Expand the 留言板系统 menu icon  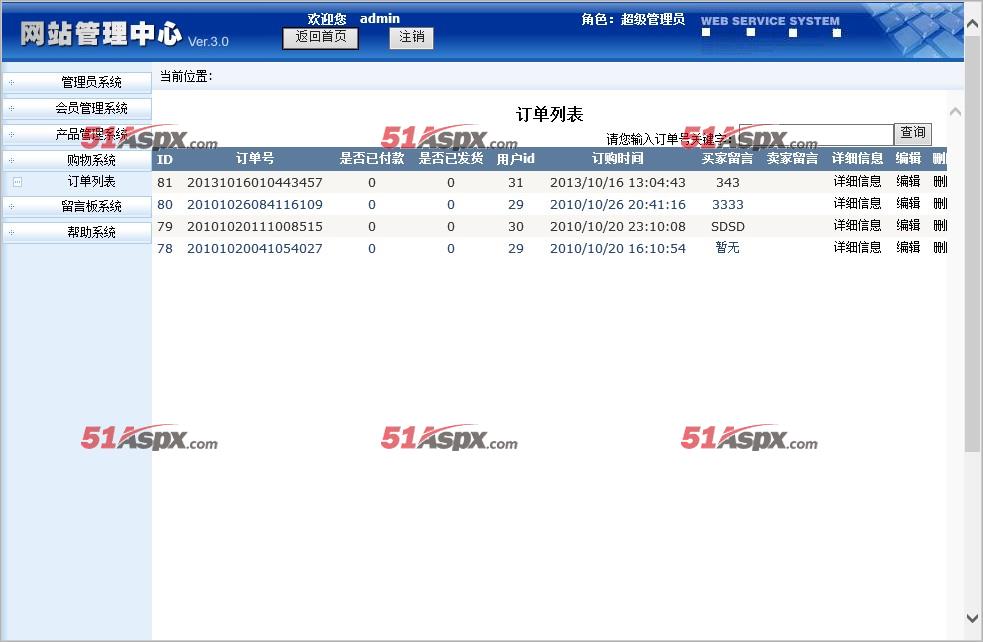coord(11,206)
